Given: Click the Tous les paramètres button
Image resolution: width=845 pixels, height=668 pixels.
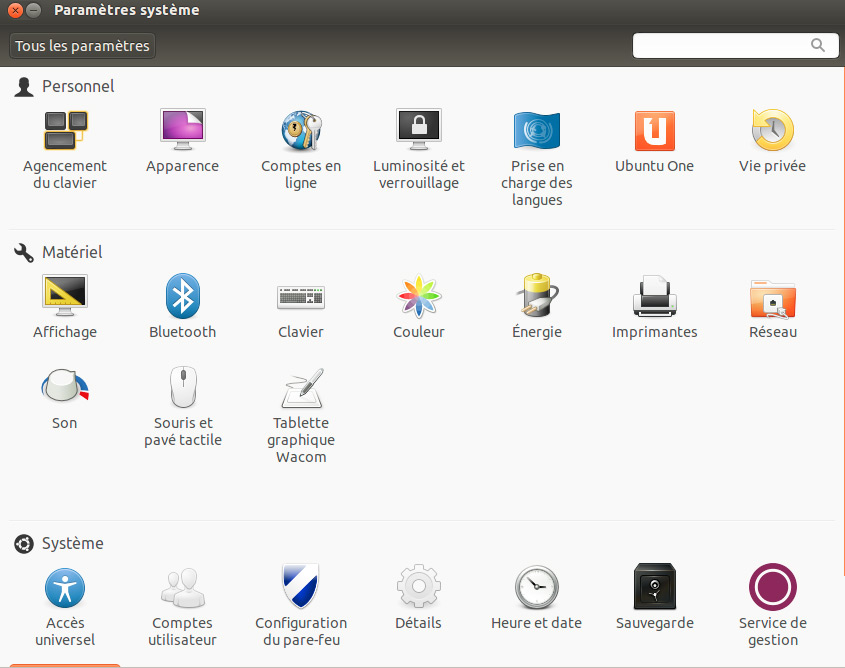Looking at the screenshot, I should 82,46.
